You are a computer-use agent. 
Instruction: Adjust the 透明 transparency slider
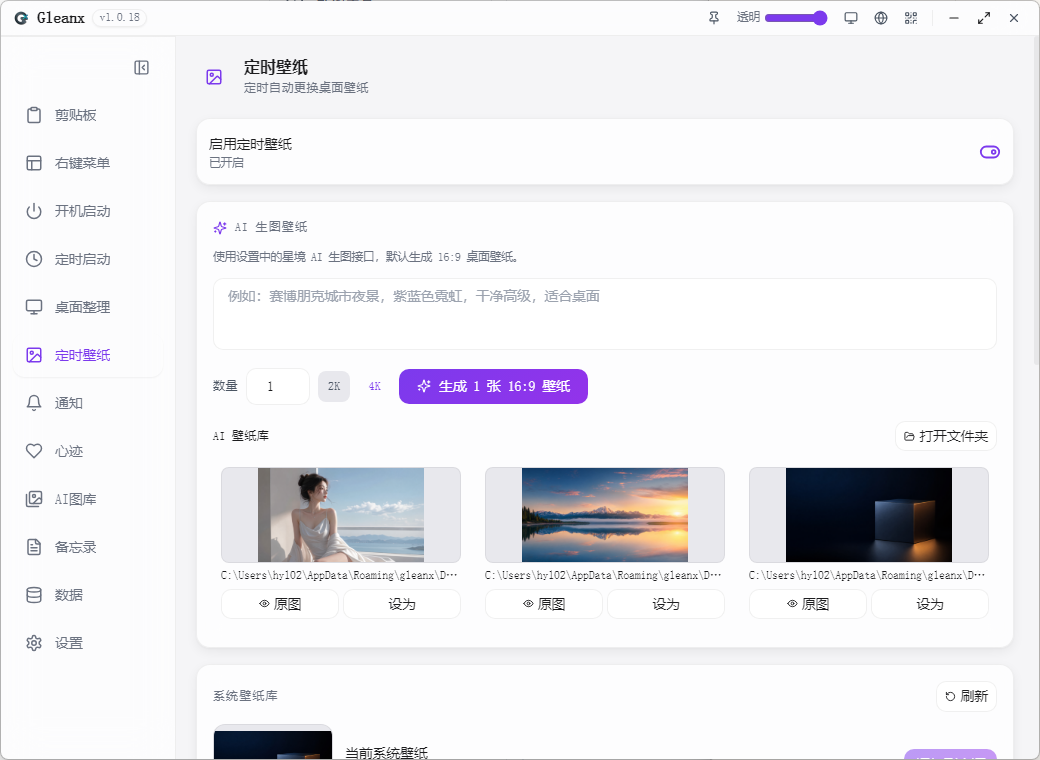point(795,18)
